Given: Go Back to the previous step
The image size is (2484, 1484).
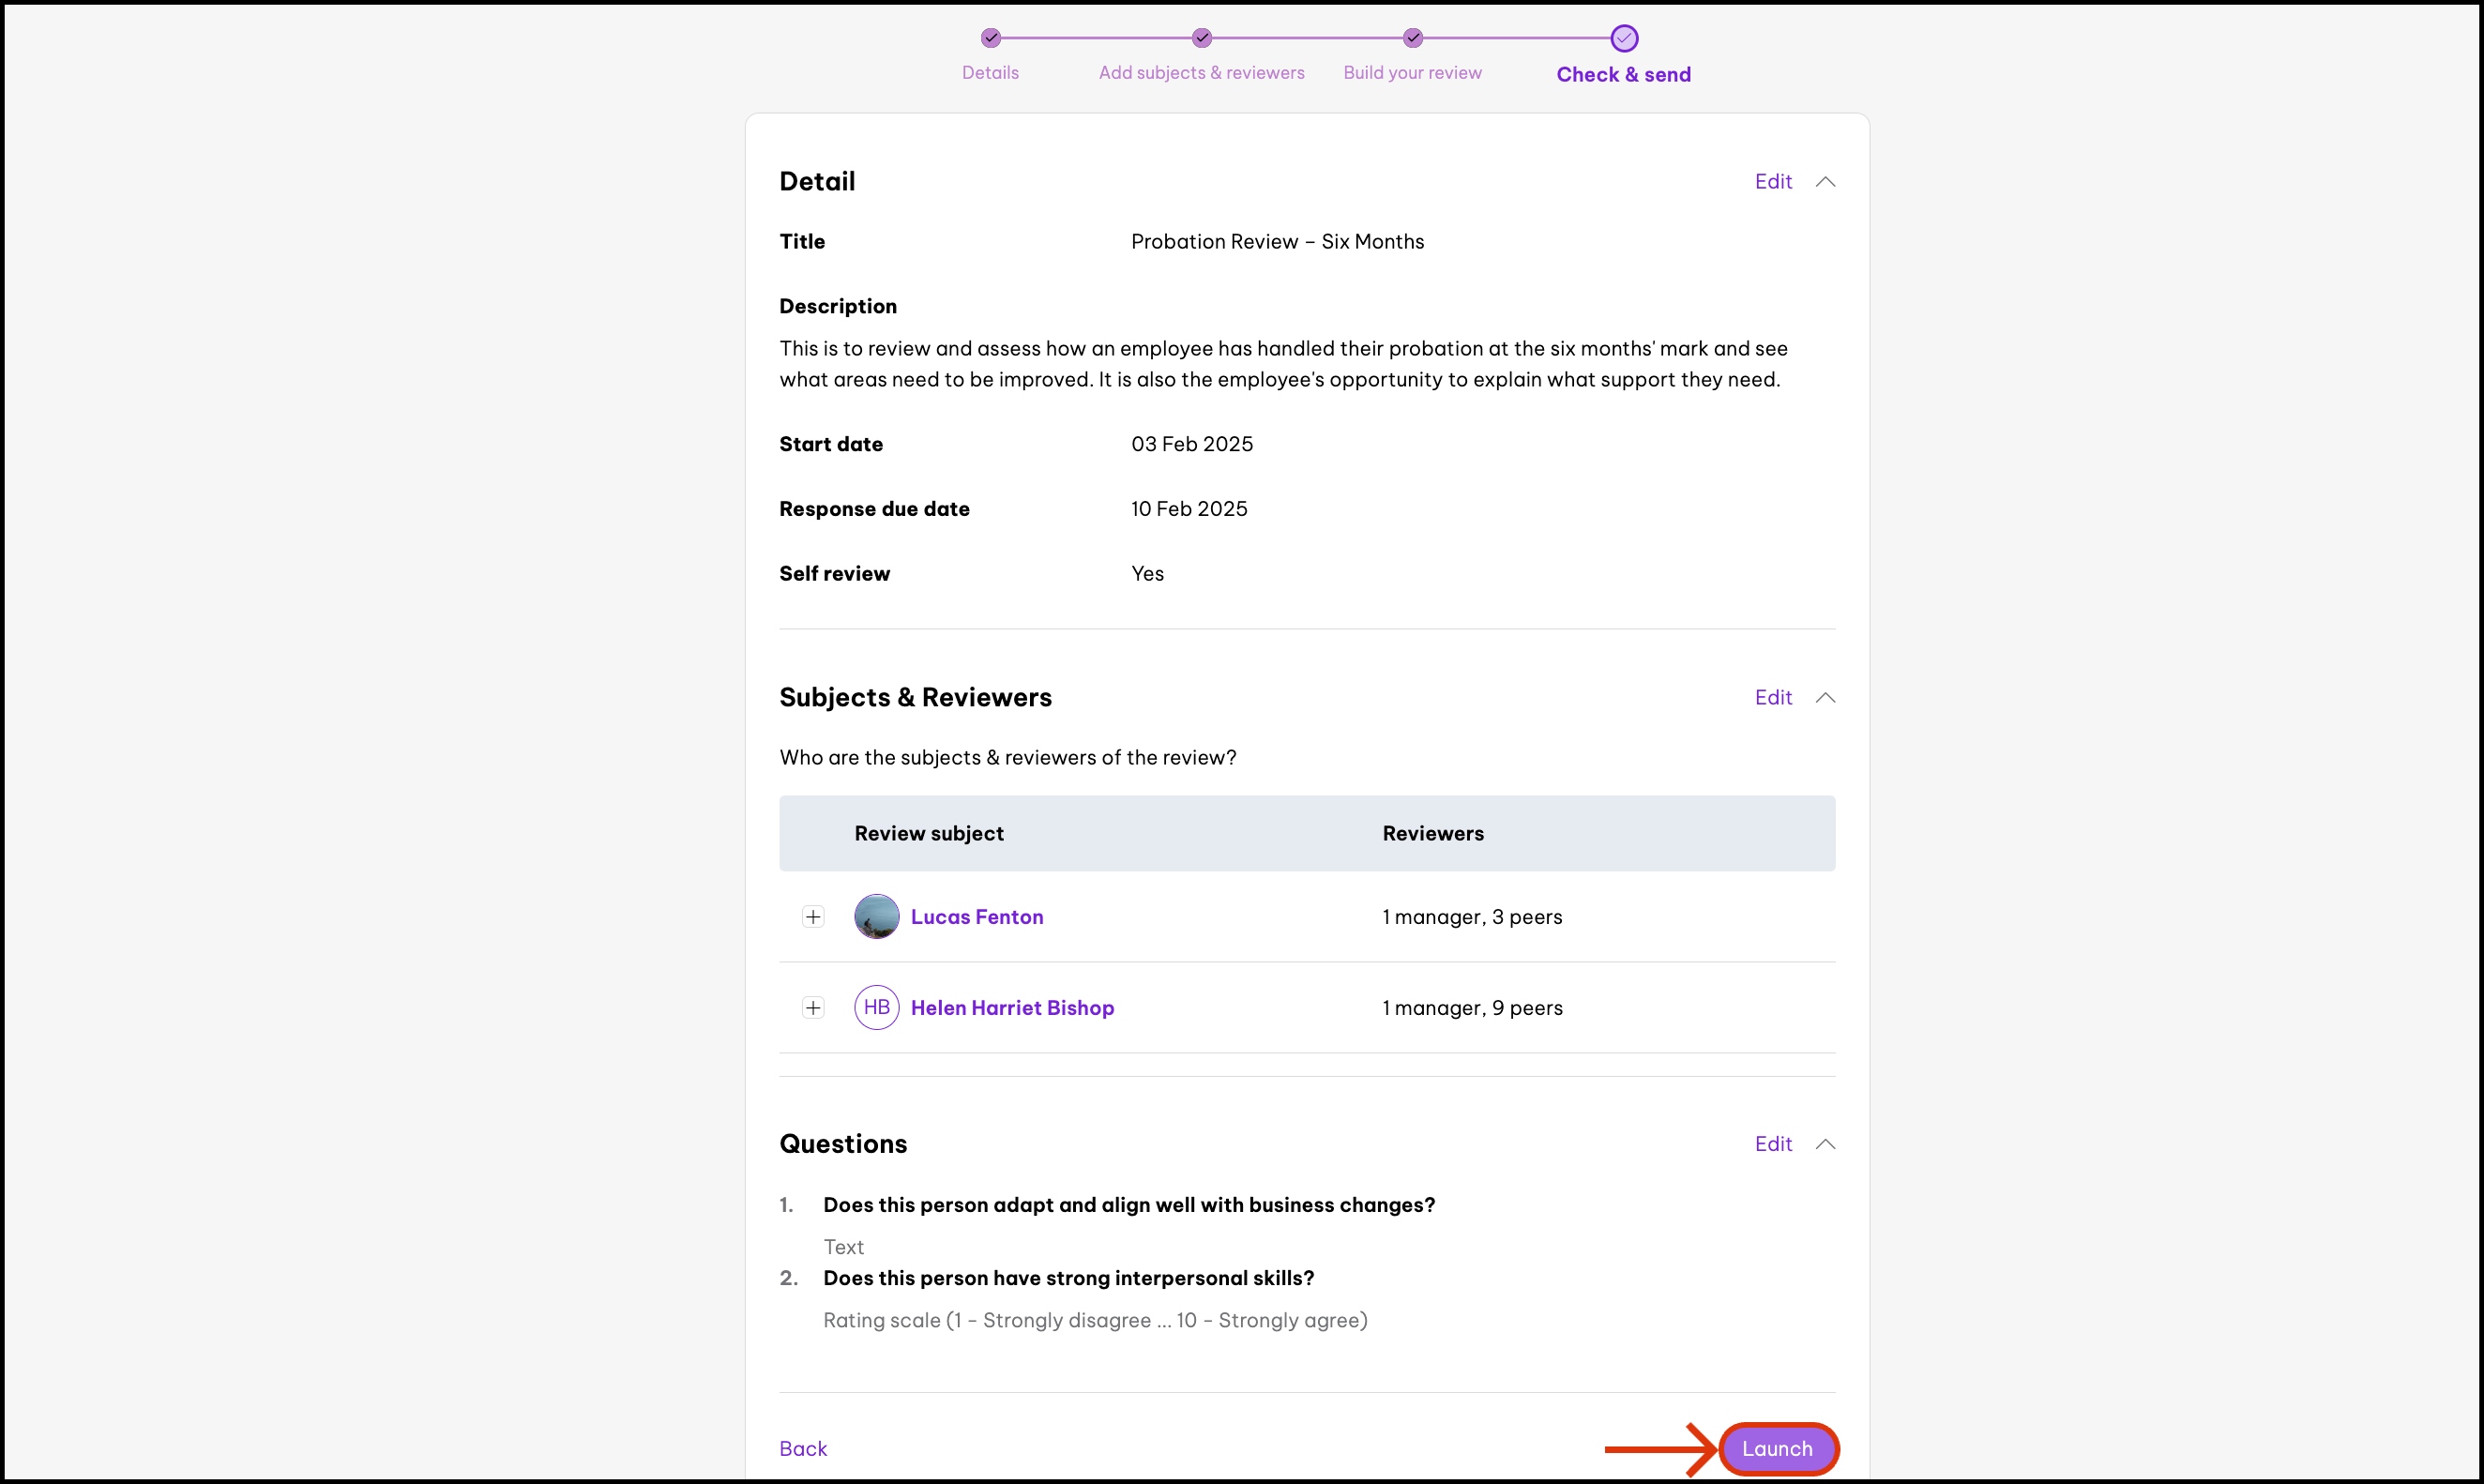Looking at the screenshot, I should click(x=803, y=1448).
